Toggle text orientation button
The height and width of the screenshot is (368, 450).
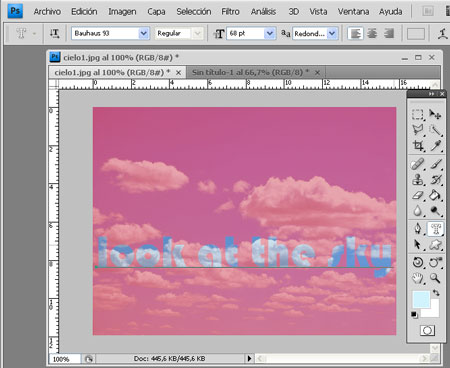(54, 33)
